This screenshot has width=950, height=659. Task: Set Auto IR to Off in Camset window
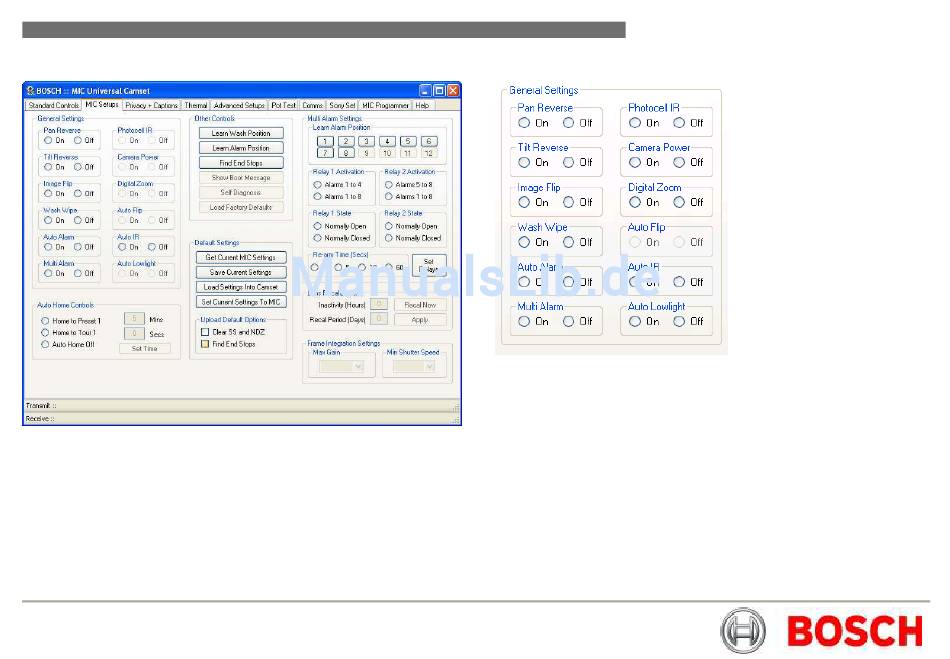[152, 247]
